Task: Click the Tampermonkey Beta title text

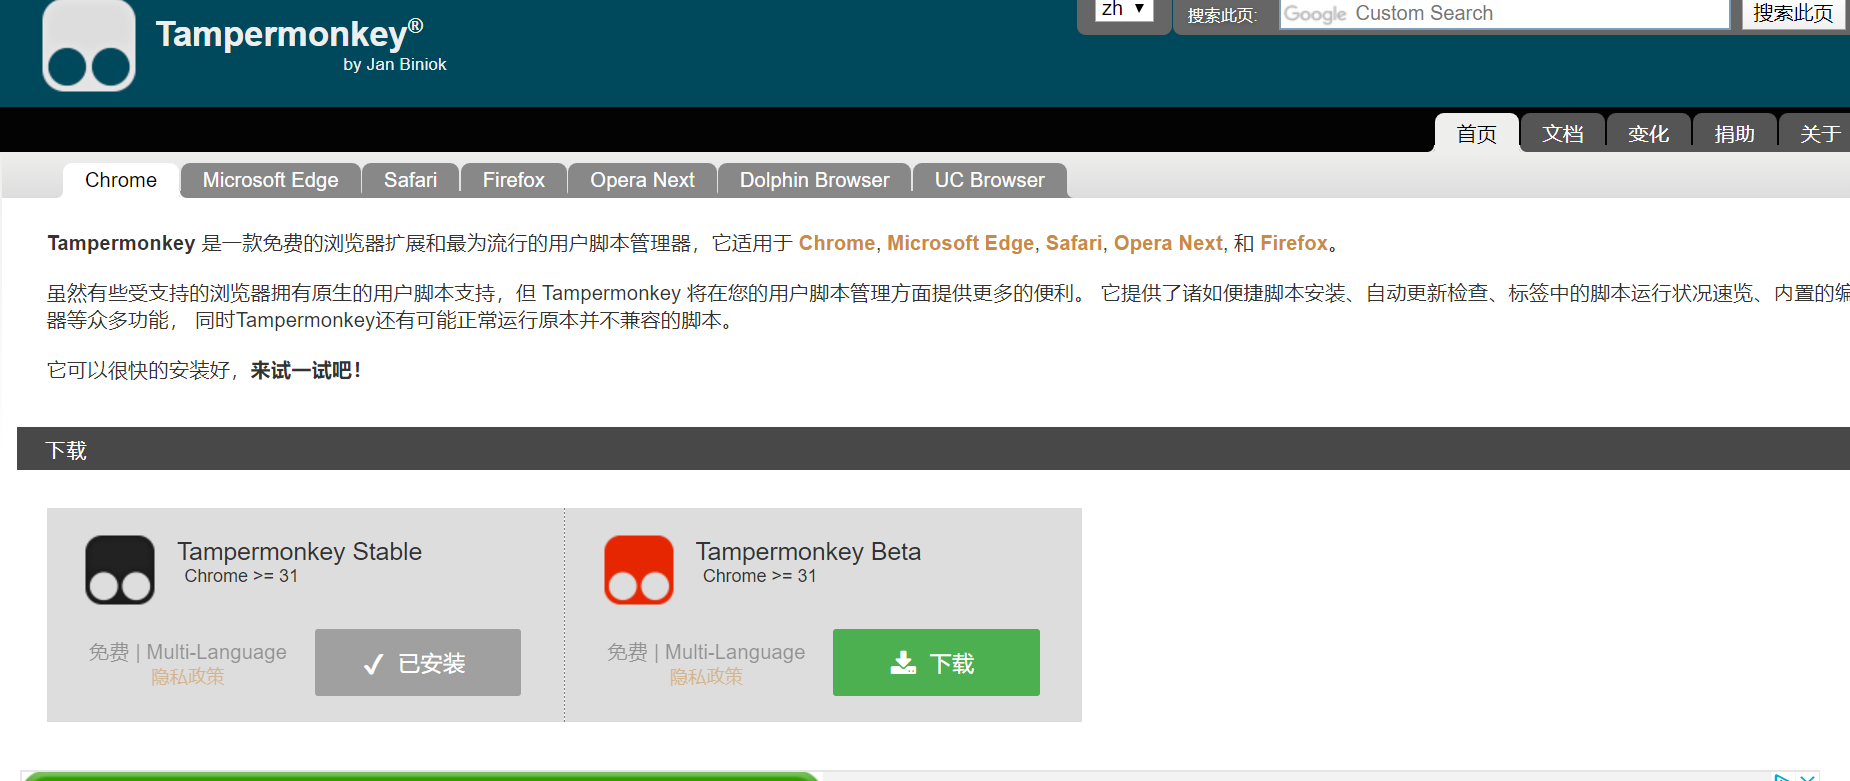Action: (808, 552)
